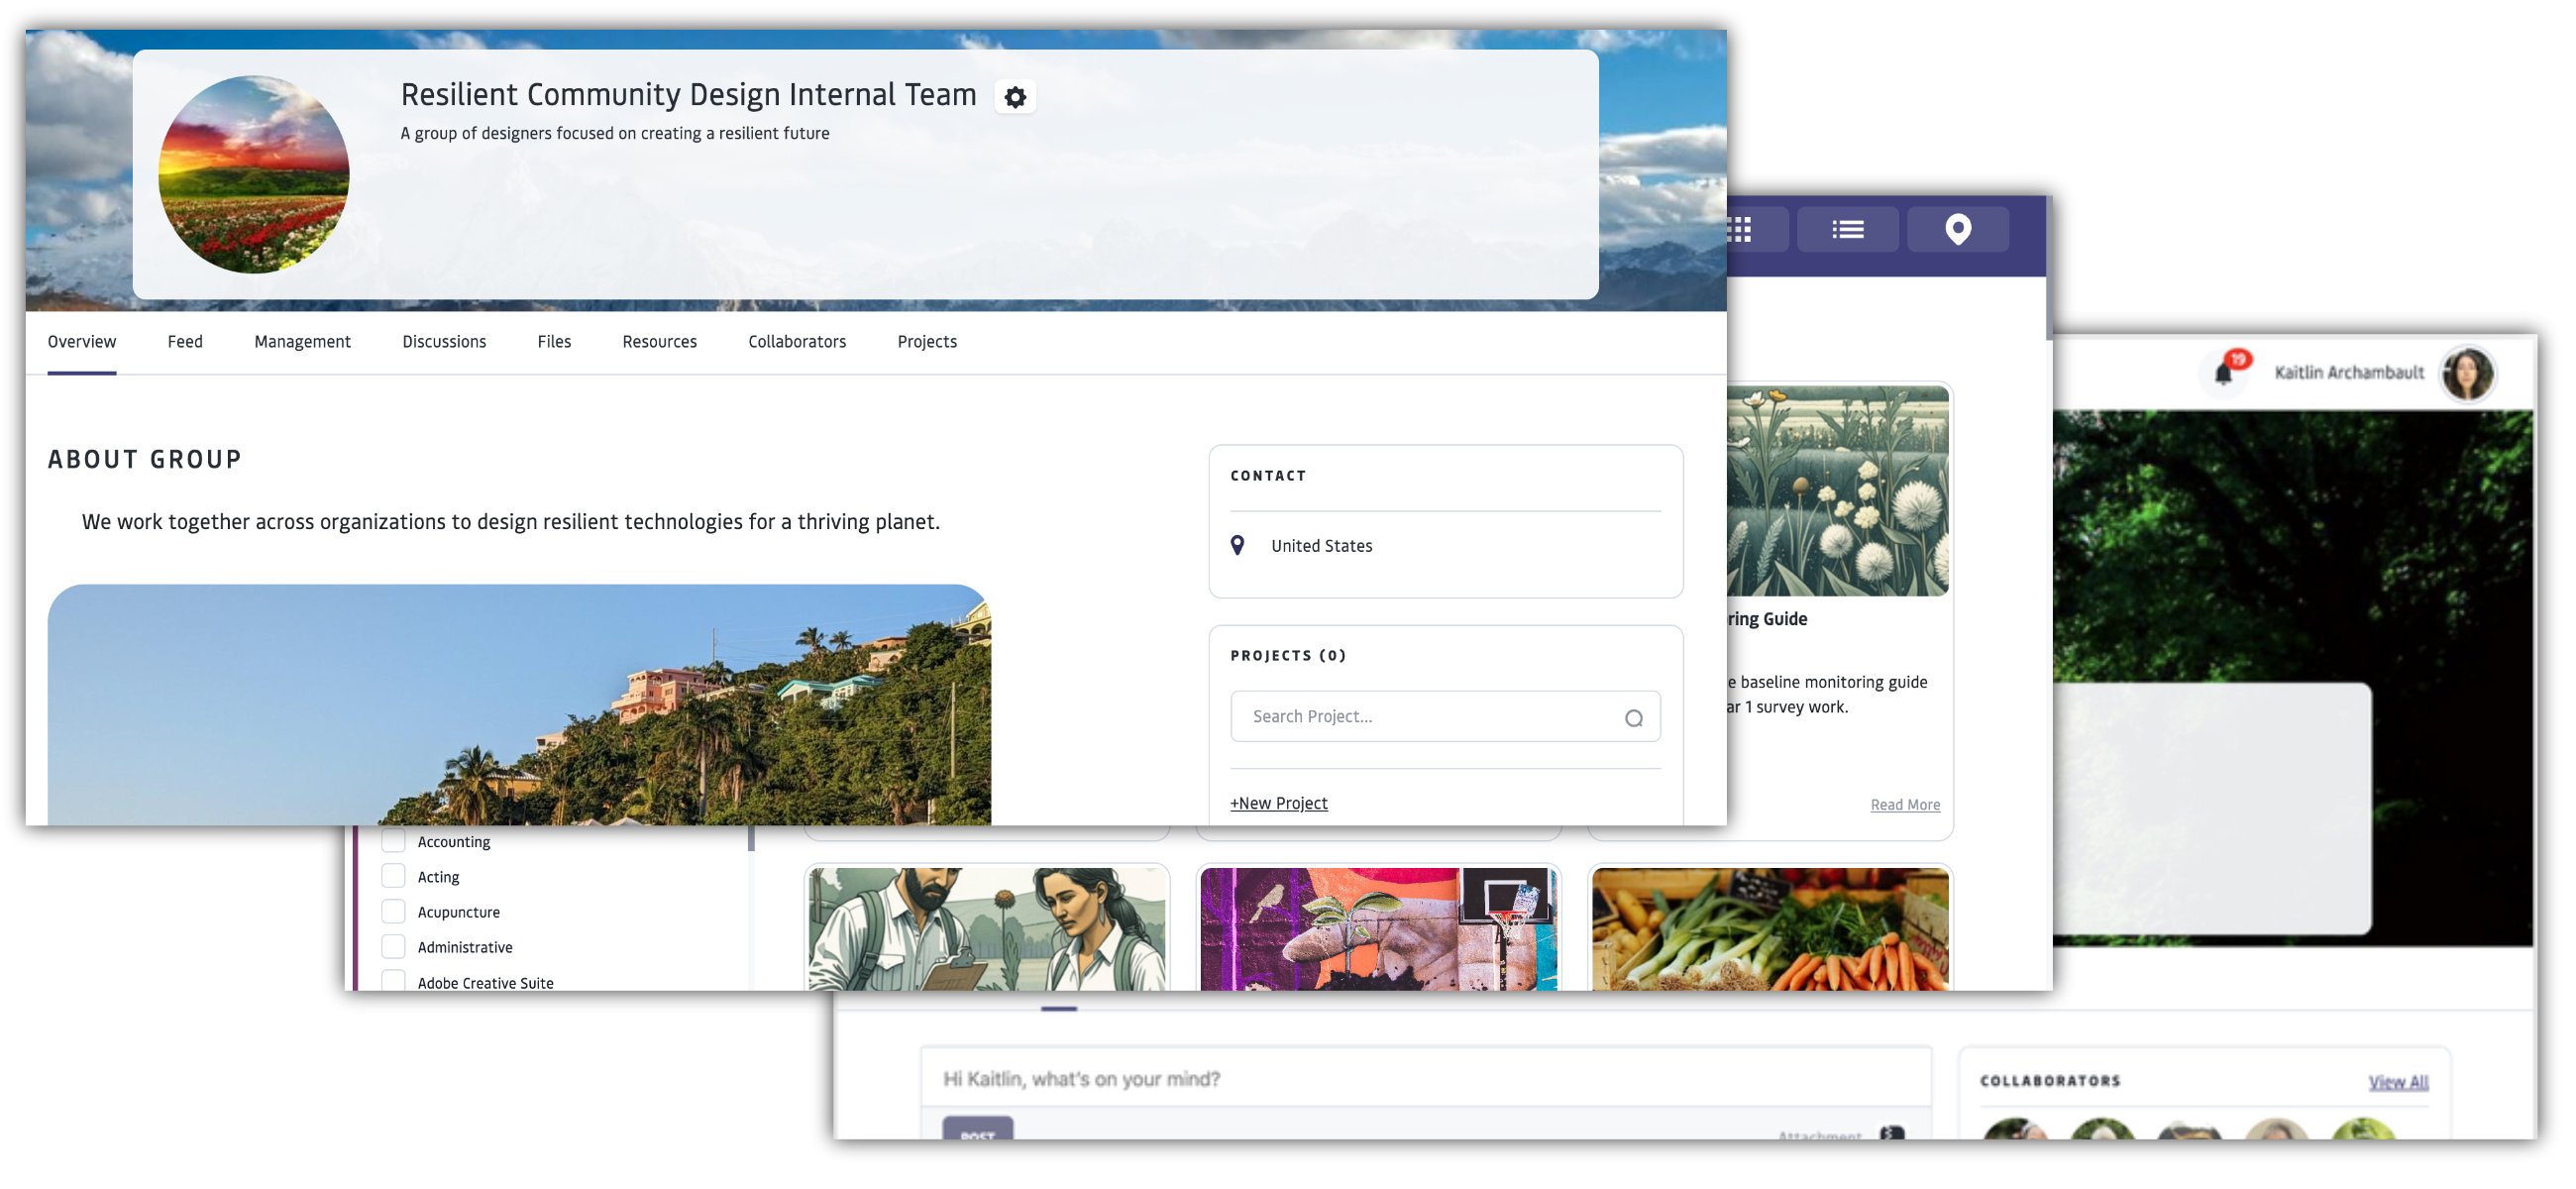The width and height of the screenshot is (2576, 1189).
Task: Check the Administrative skill checkbox
Action: (394, 946)
